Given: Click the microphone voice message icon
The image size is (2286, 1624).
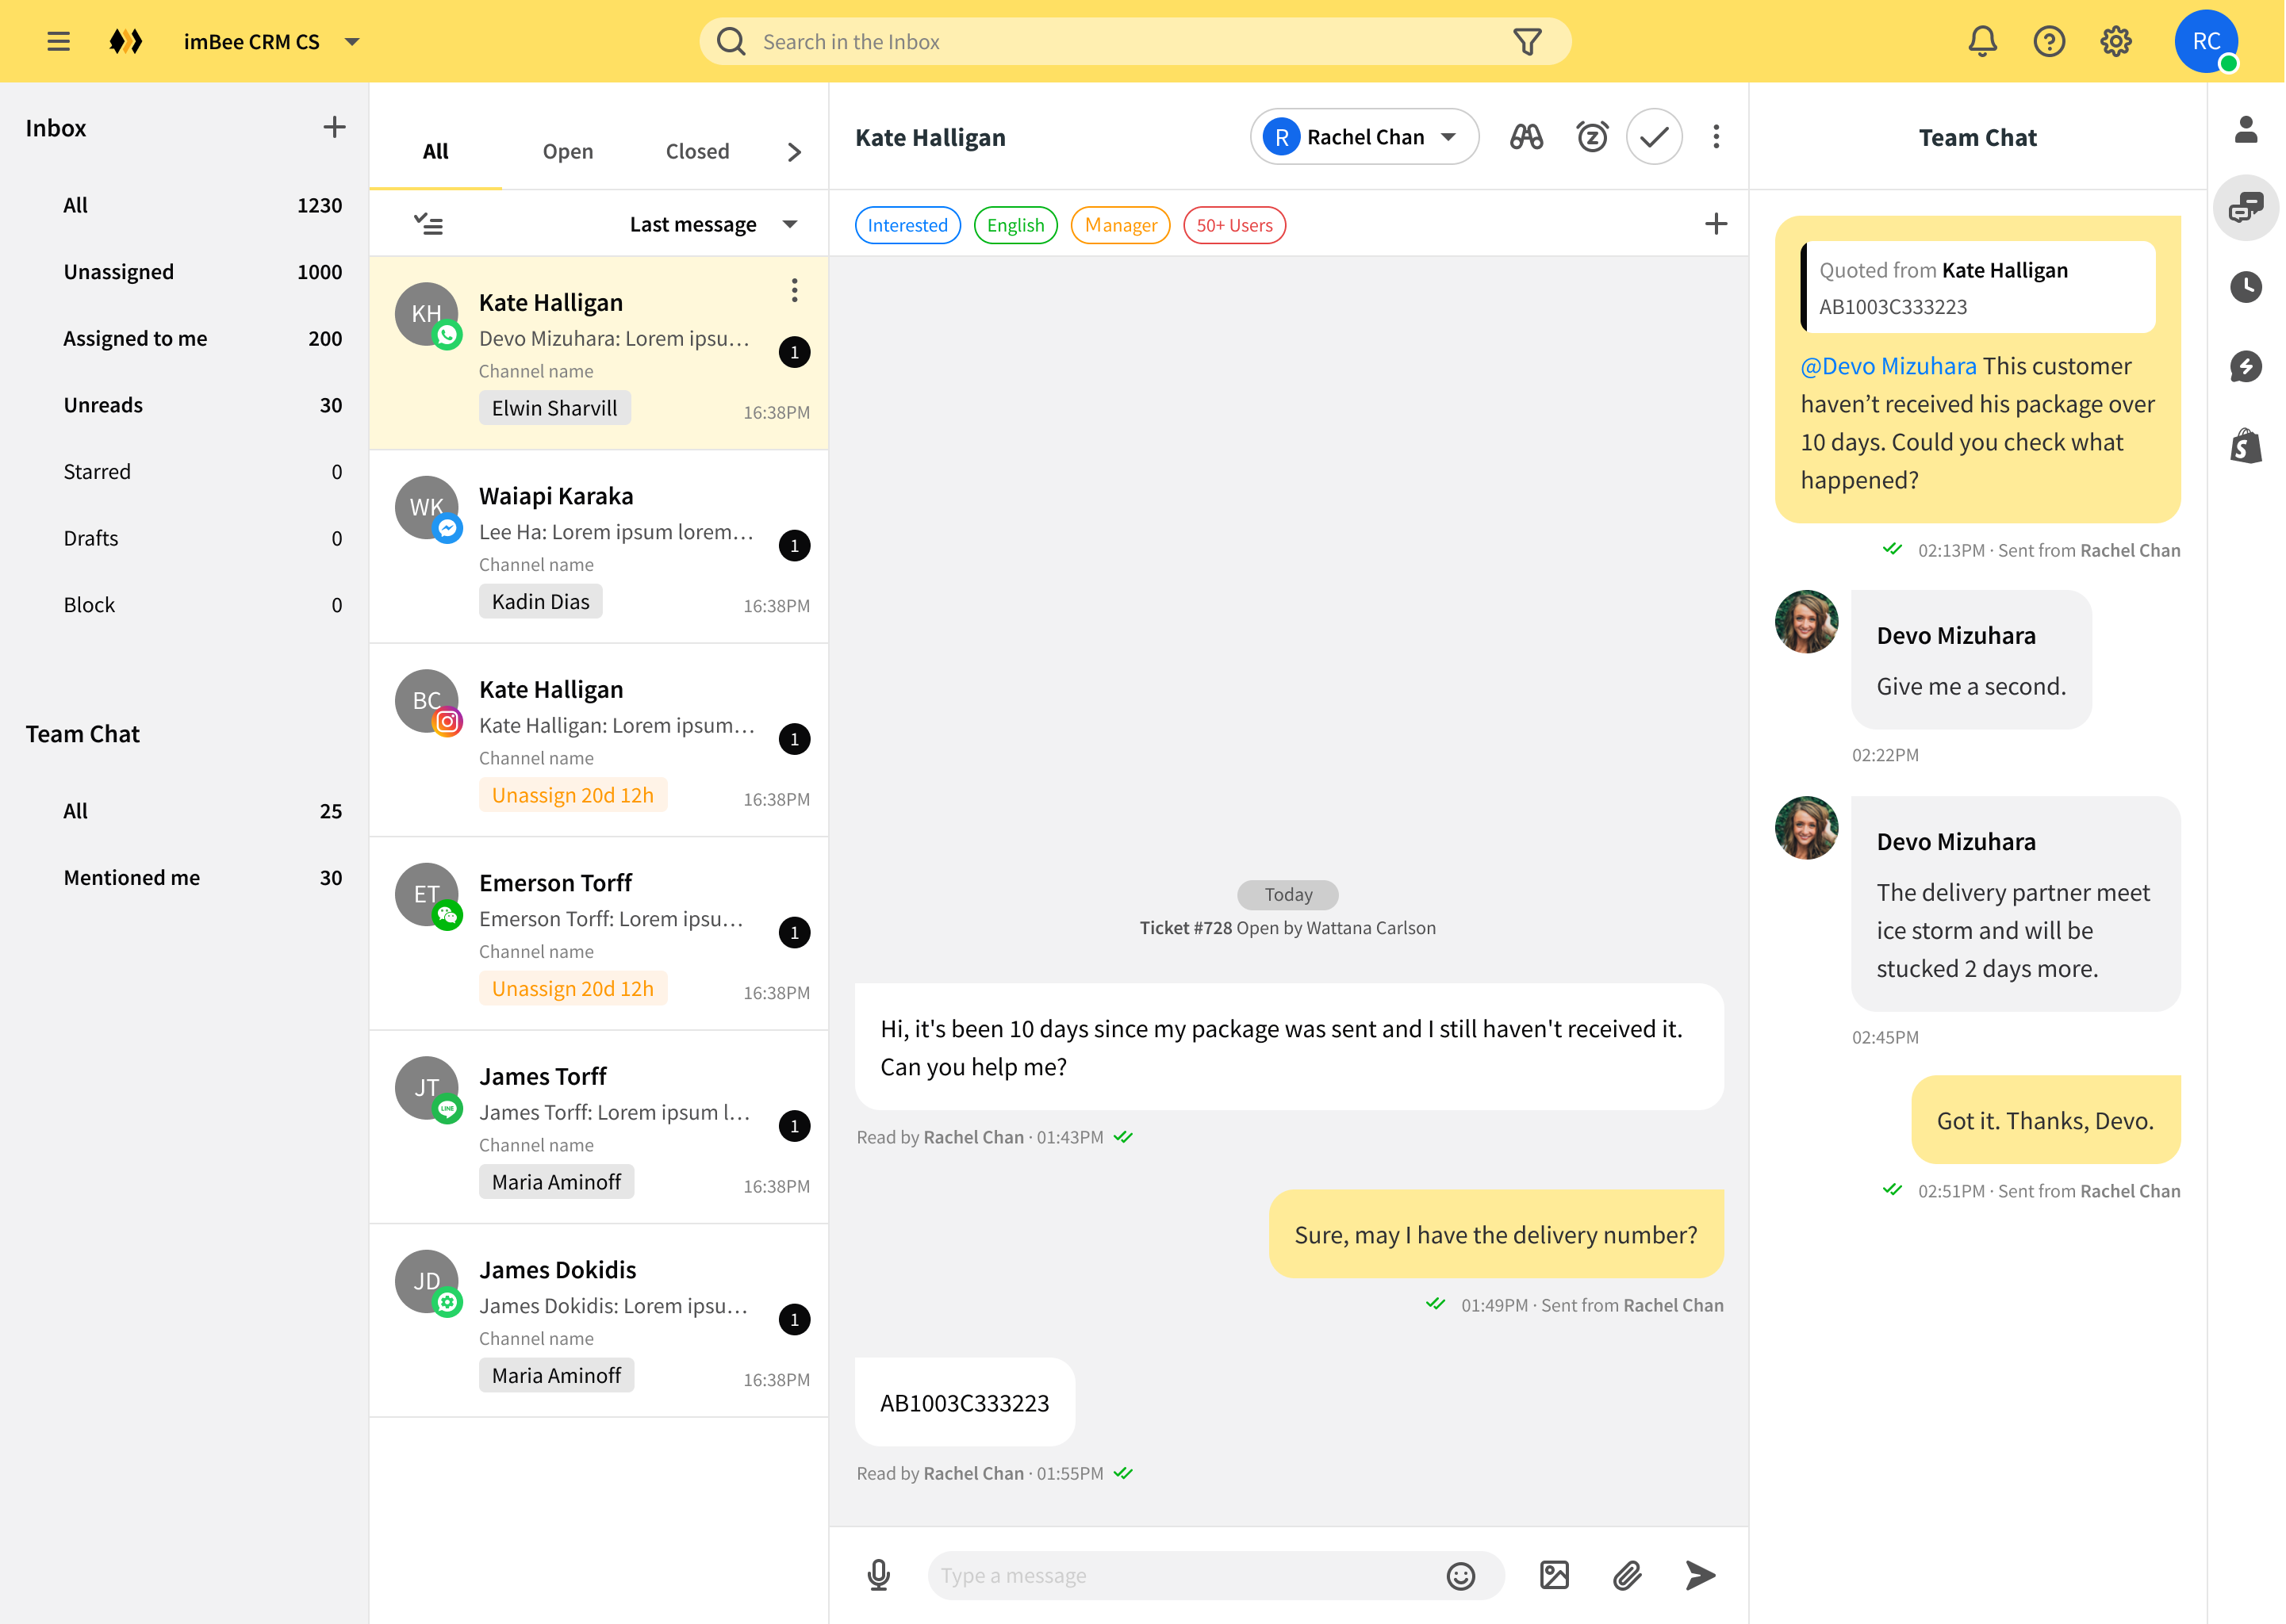Looking at the screenshot, I should (878, 1575).
